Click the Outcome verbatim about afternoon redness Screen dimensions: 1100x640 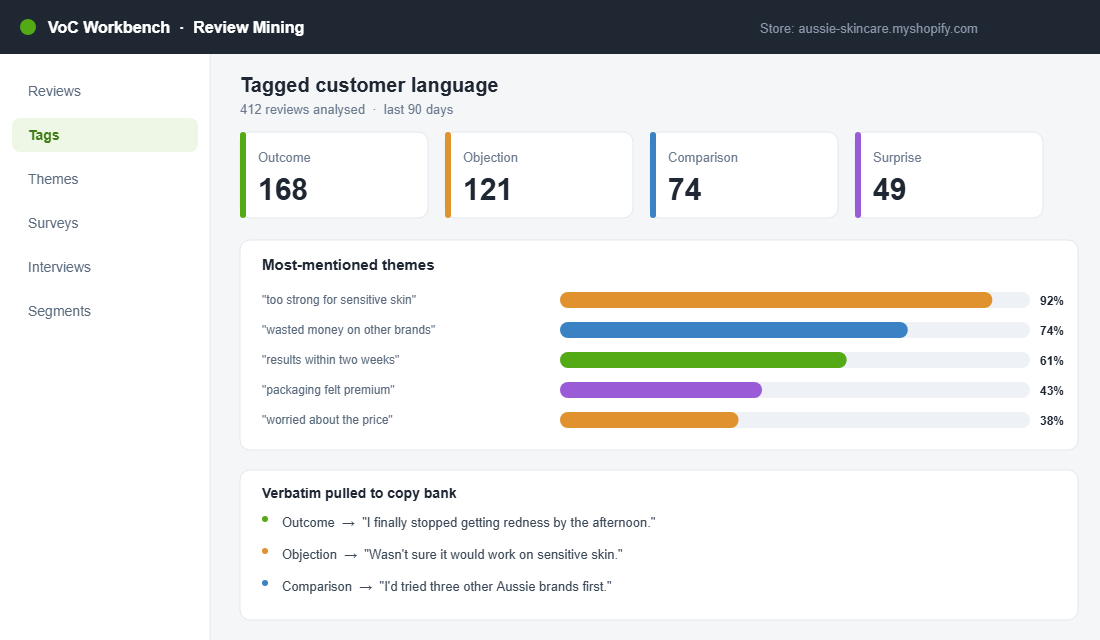[469, 523]
